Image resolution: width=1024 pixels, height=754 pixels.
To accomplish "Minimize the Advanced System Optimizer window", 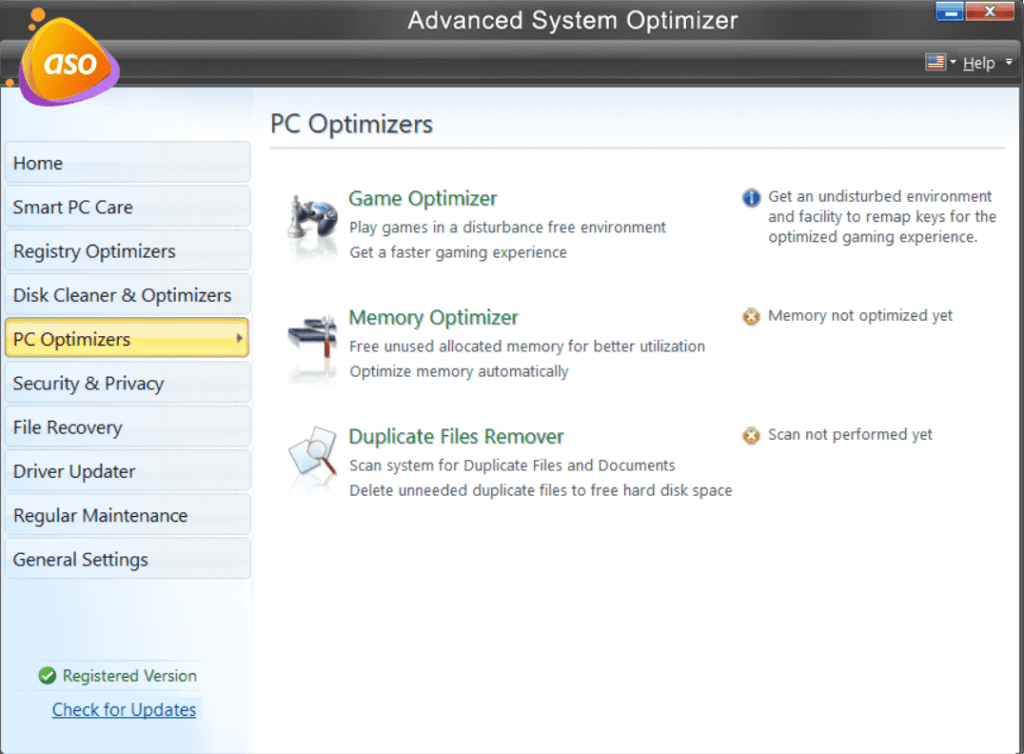I will (949, 11).
